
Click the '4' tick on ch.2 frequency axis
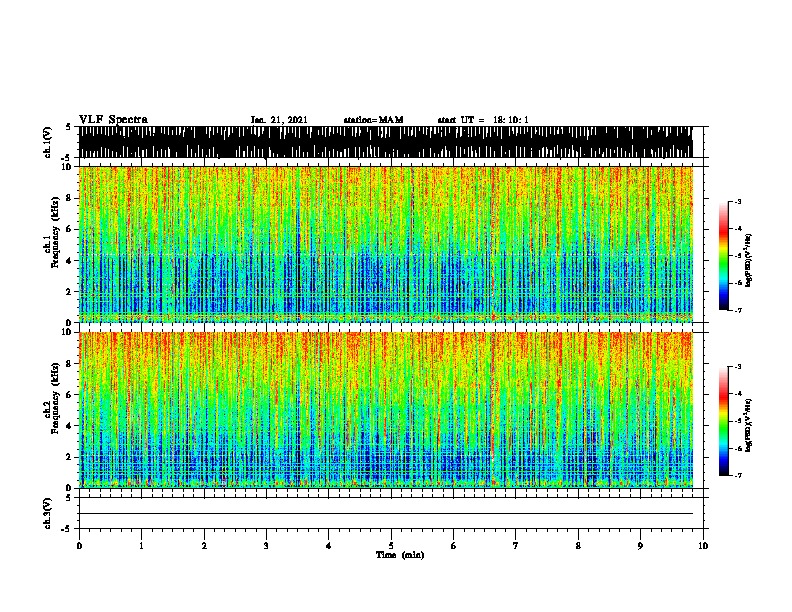click(70, 426)
